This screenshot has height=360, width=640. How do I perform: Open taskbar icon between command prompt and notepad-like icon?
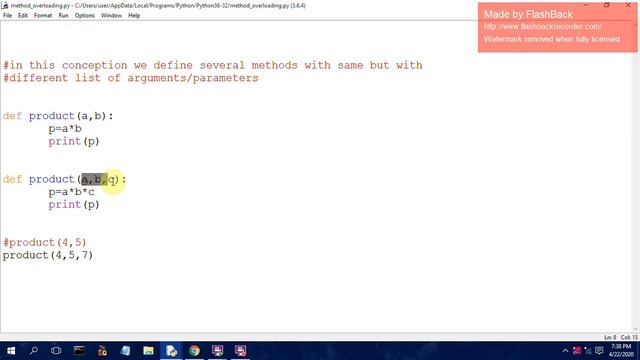(102, 351)
